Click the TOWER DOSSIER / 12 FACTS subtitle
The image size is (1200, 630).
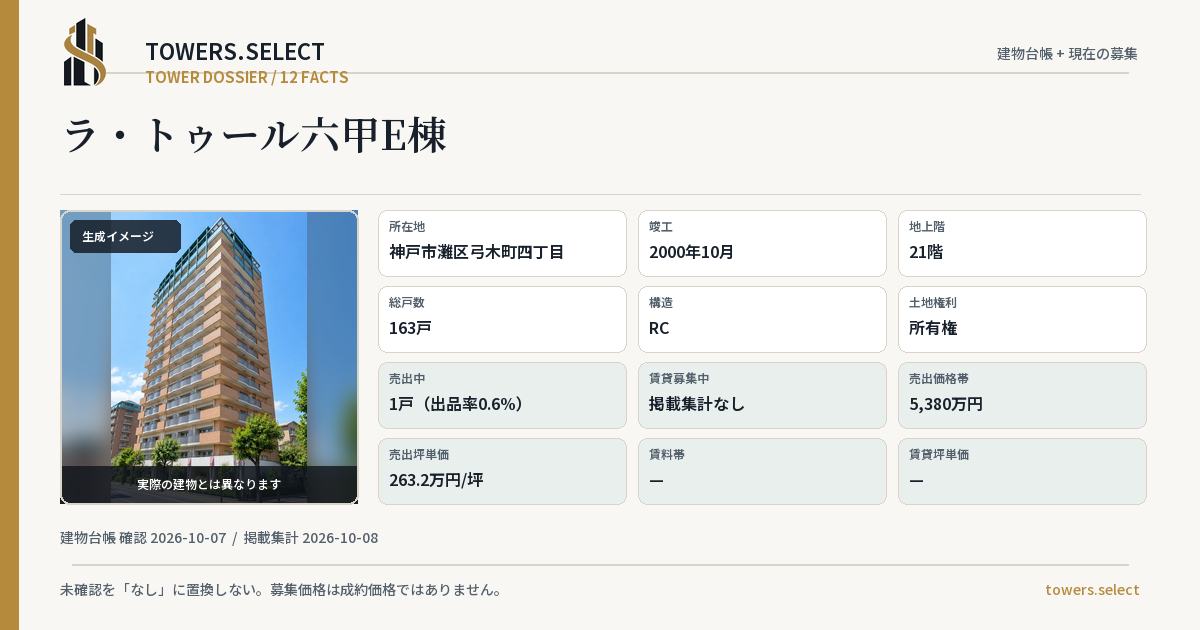[247, 77]
